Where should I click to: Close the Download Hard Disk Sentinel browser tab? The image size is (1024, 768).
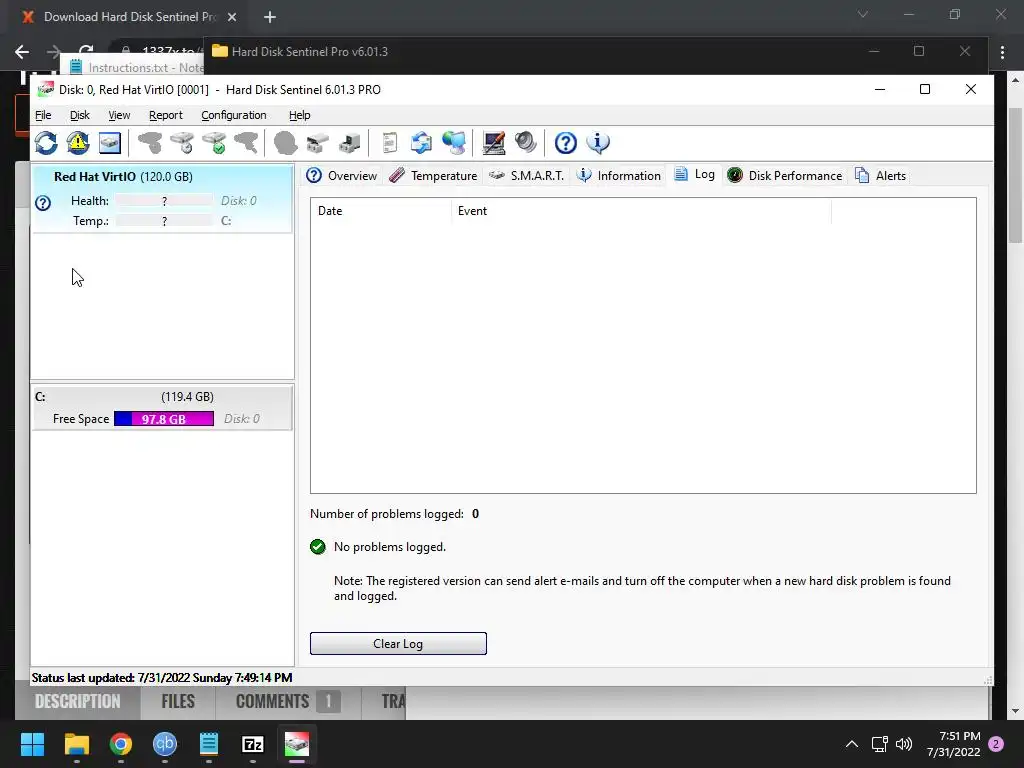click(232, 17)
